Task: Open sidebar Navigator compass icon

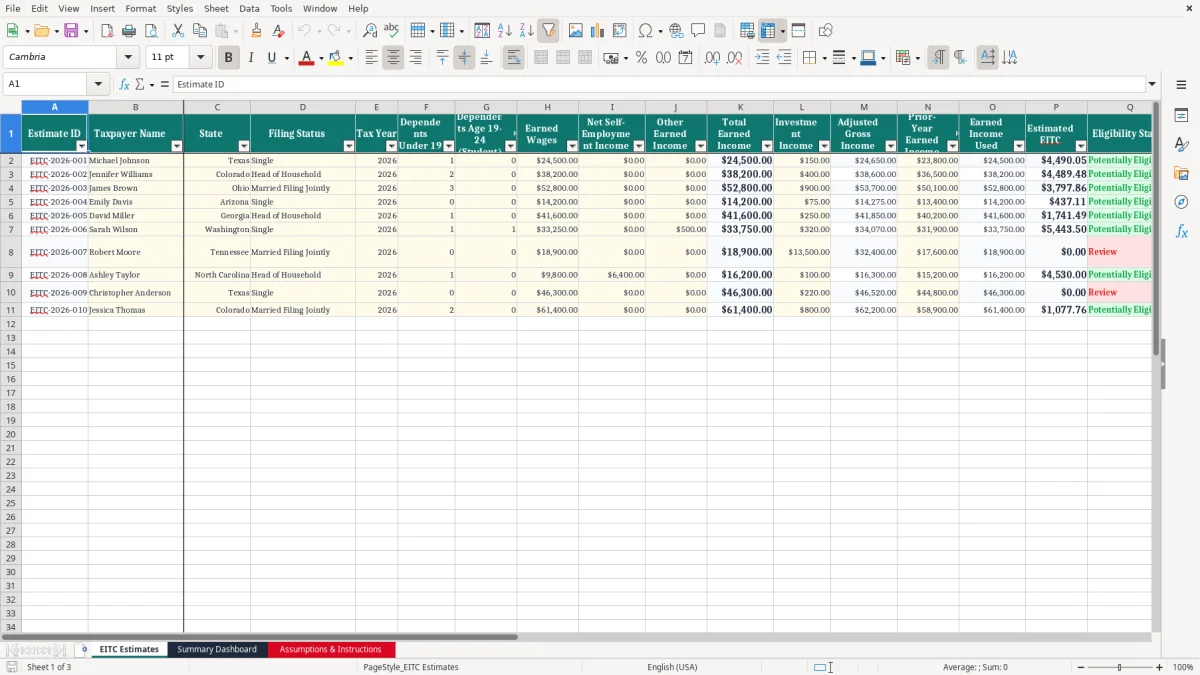Action: pyautogui.click(x=1181, y=202)
